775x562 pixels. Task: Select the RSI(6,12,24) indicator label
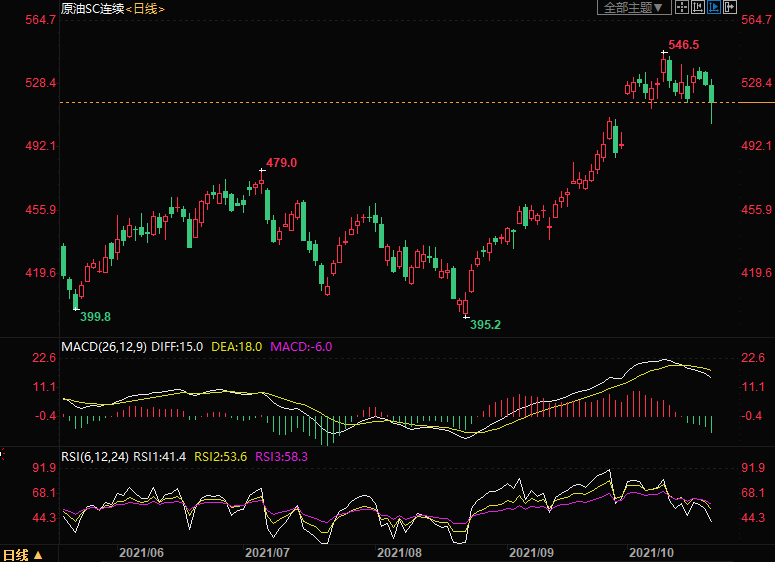pos(97,457)
